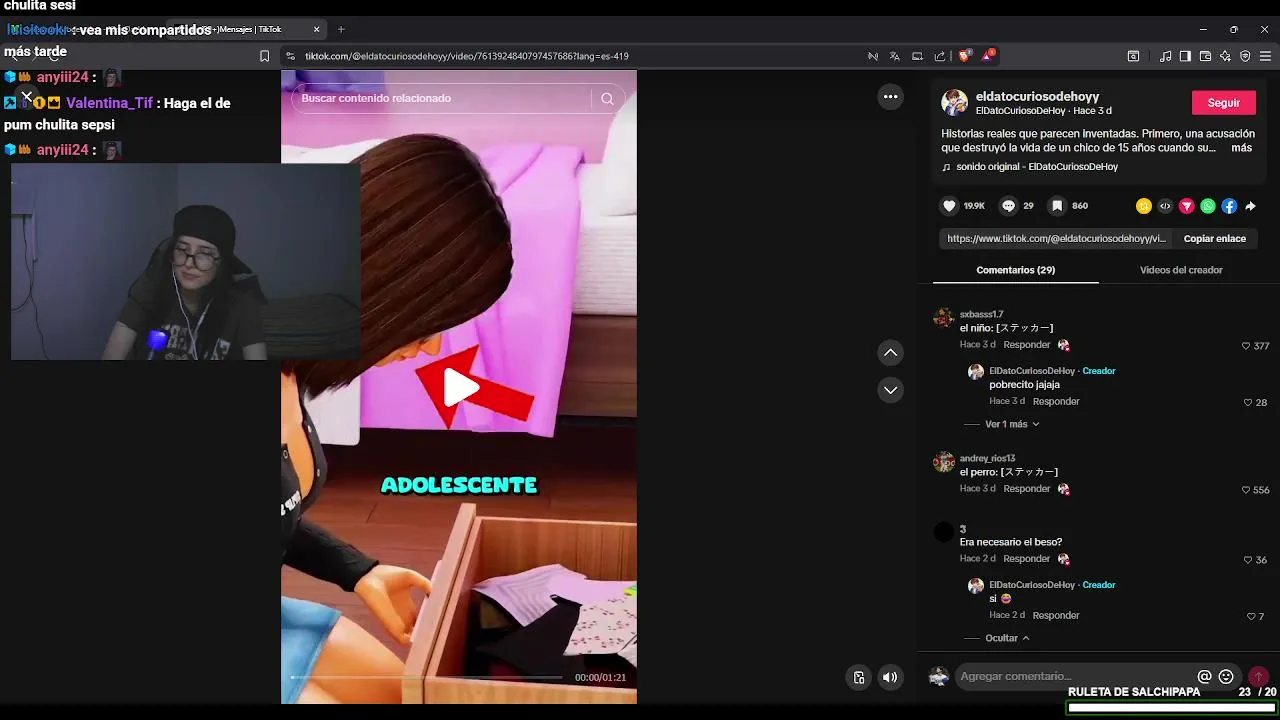Seek in the video progress bar
Image resolution: width=1280 pixels, height=720 pixels.
coord(426,677)
